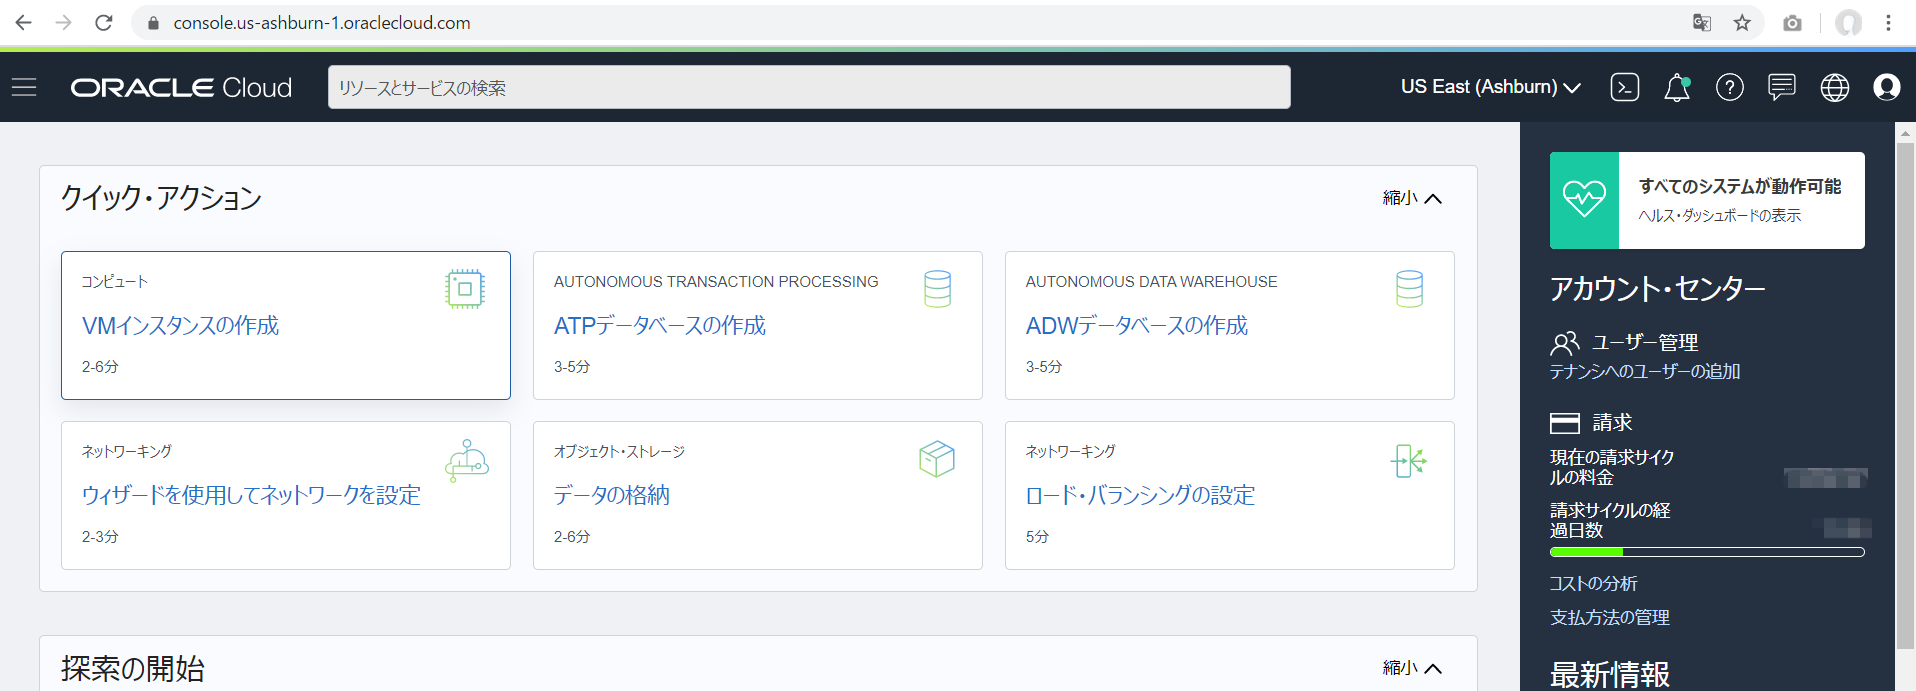
Task: Bookmark this page with the star icon
Action: click(x=1742, y=23)
